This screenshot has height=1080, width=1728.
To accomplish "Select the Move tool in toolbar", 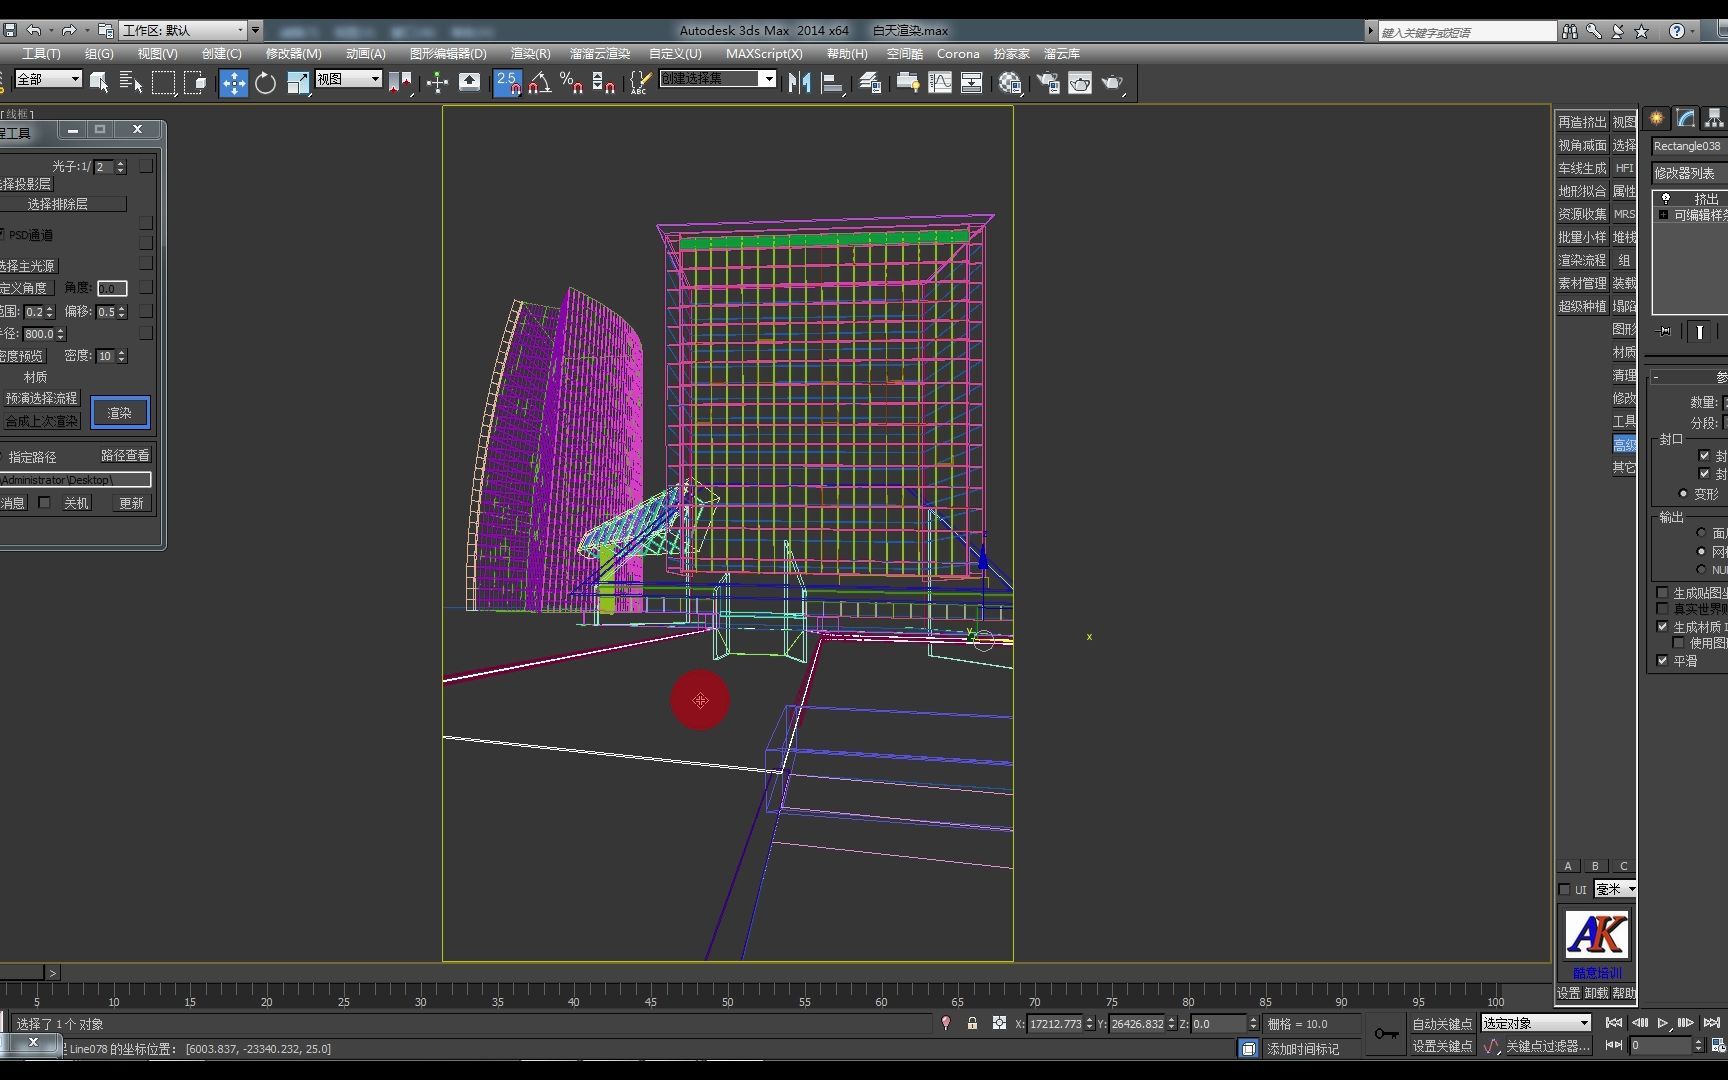I will point(233,83).
